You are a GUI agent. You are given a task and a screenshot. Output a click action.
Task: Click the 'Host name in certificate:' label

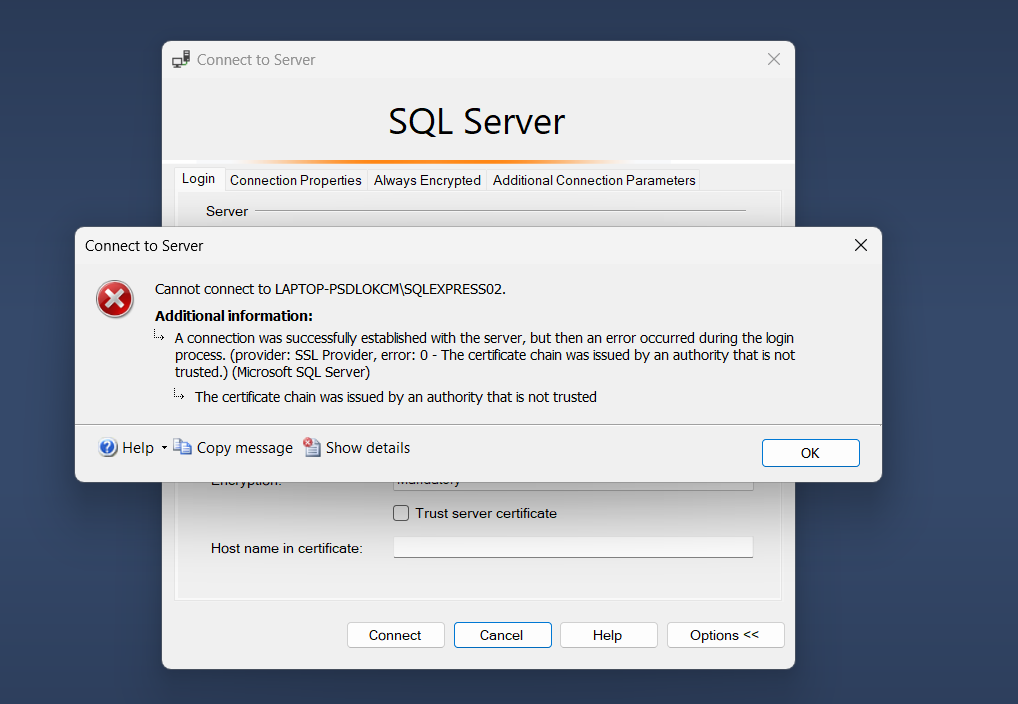point(287,548)
